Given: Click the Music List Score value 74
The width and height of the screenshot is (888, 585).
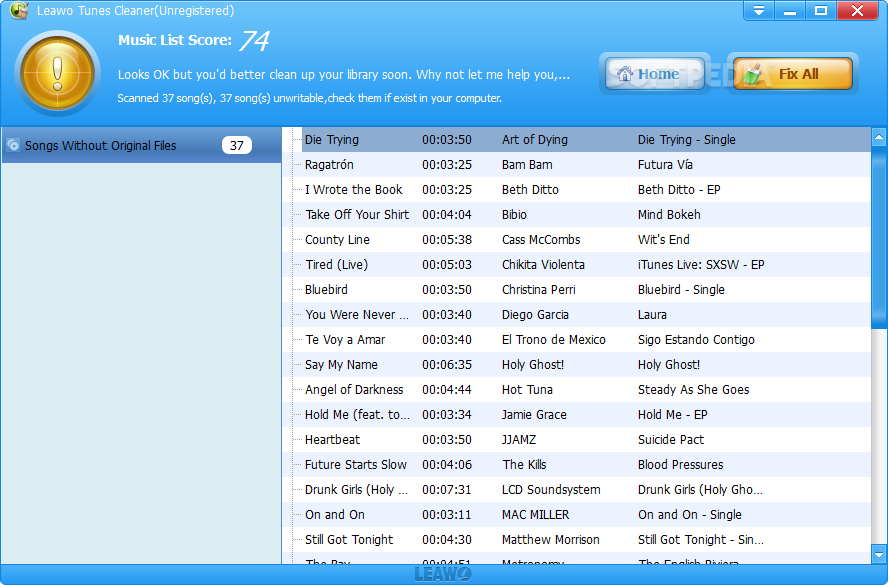Looking at the screenshot, I should [x=255, y=40].
